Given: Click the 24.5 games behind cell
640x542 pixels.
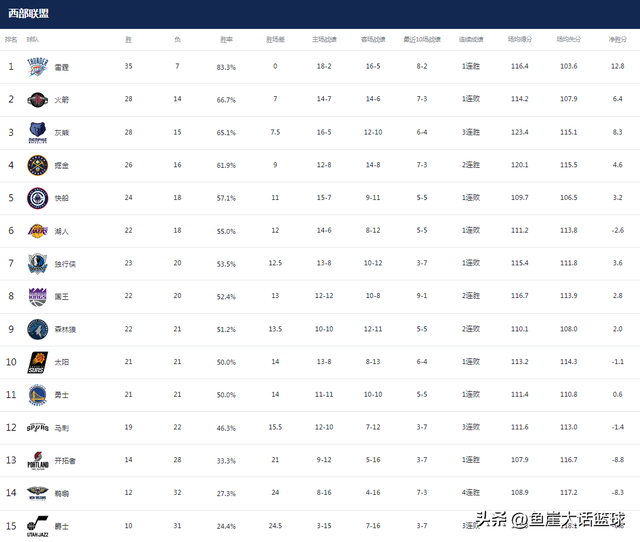Looking at the screenshot, I should point(275,526).
